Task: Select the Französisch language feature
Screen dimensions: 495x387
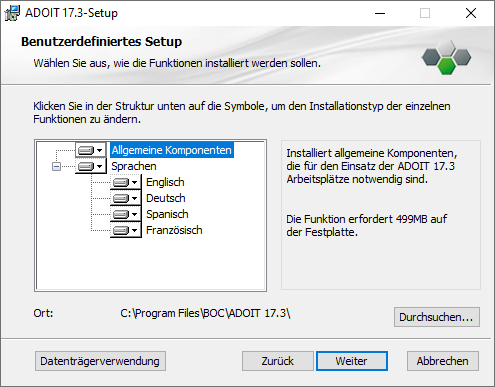Action: click(174, 230)
